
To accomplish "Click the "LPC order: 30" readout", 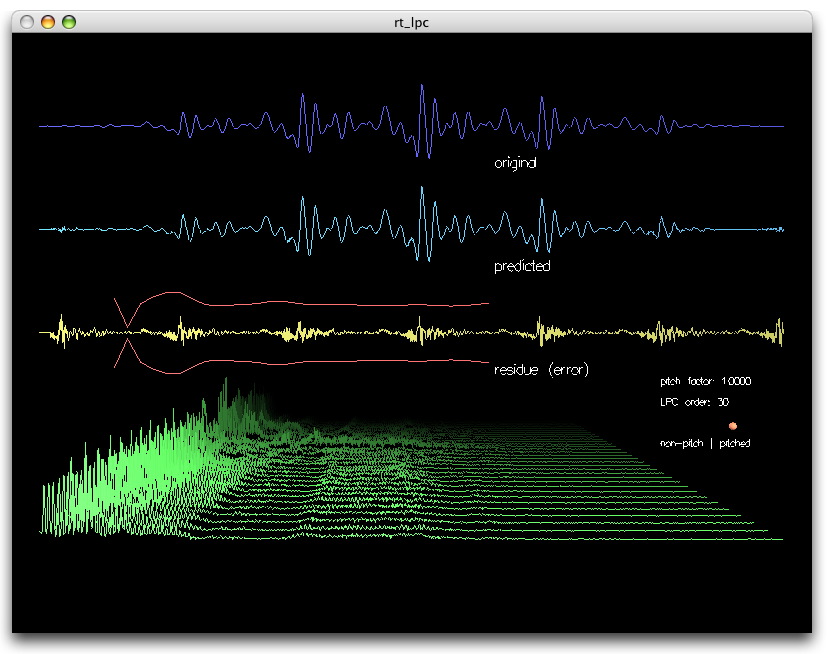I will [692, 403].
